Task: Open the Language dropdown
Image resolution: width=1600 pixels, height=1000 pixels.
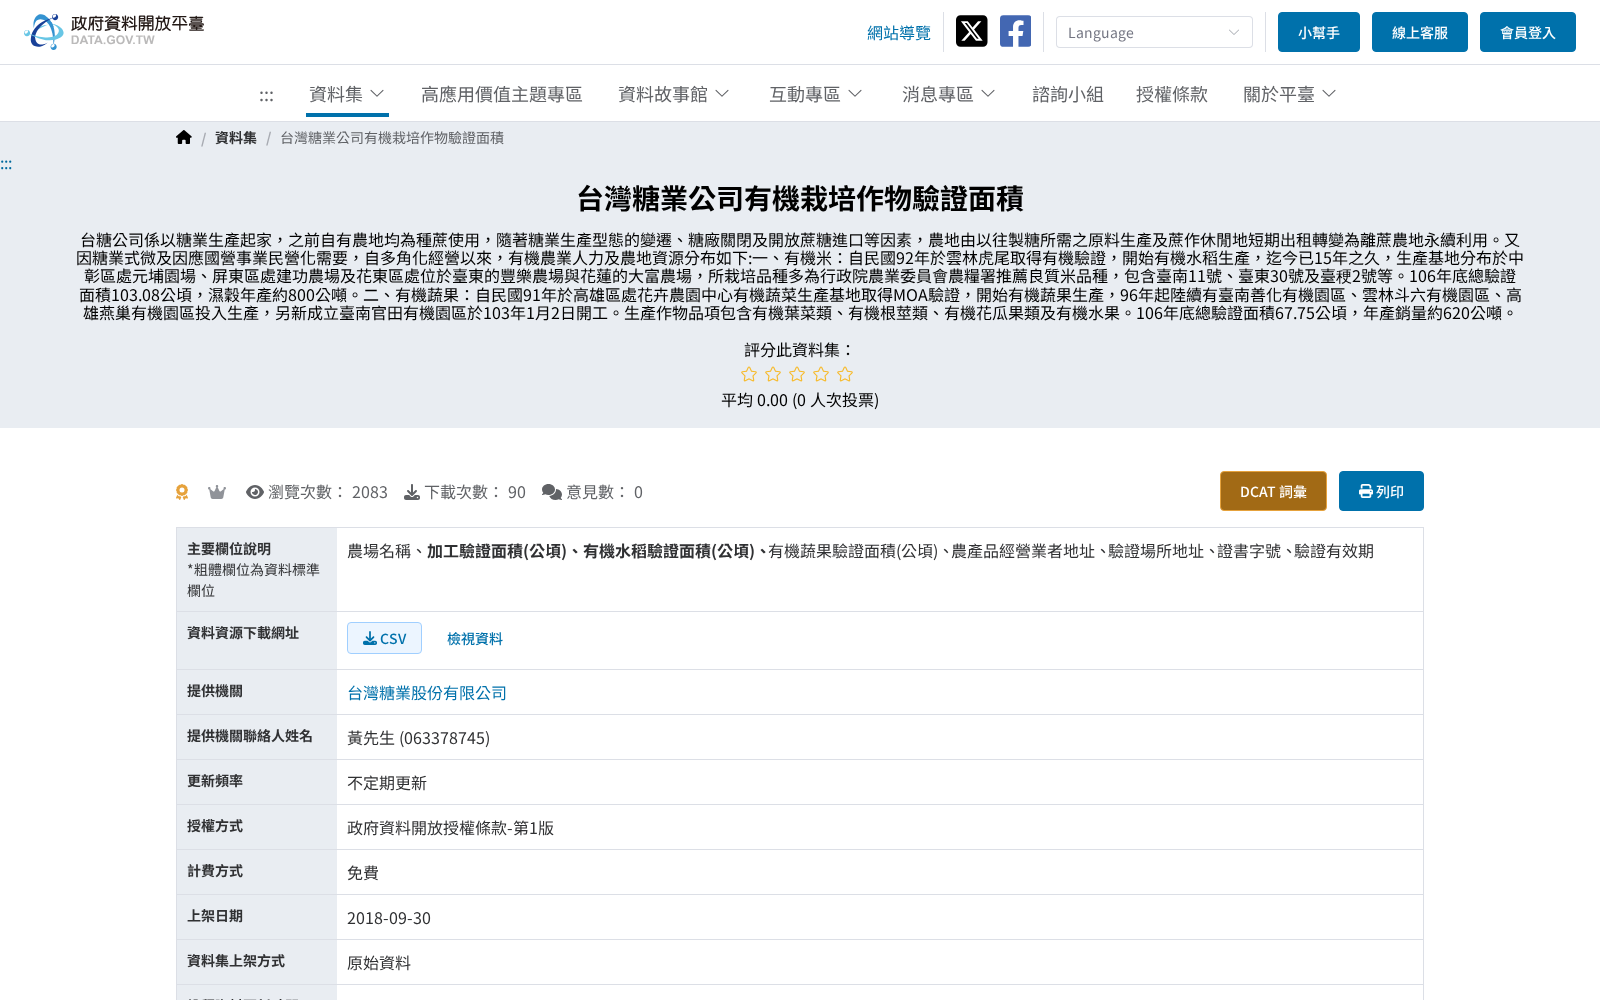Action: tap(1154, 32)
